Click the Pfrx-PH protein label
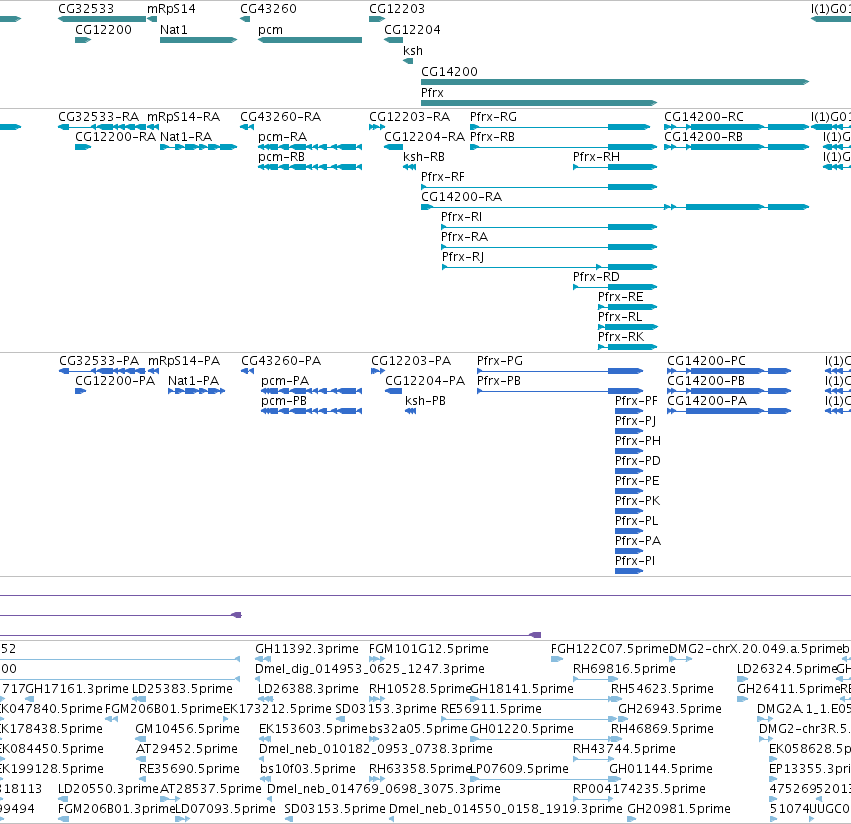Image resolution: width=851 pixels, height=824 pixels. [638, 441]
